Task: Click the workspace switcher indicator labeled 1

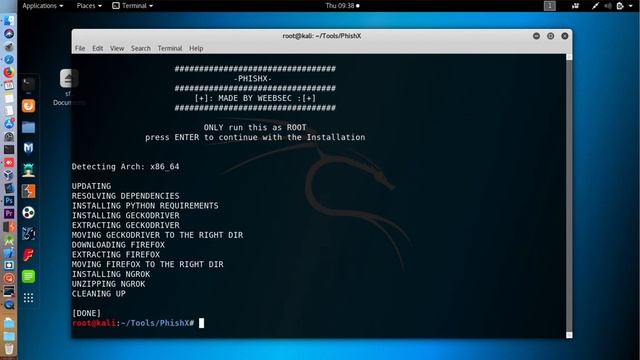Action: tap(550, 6)
